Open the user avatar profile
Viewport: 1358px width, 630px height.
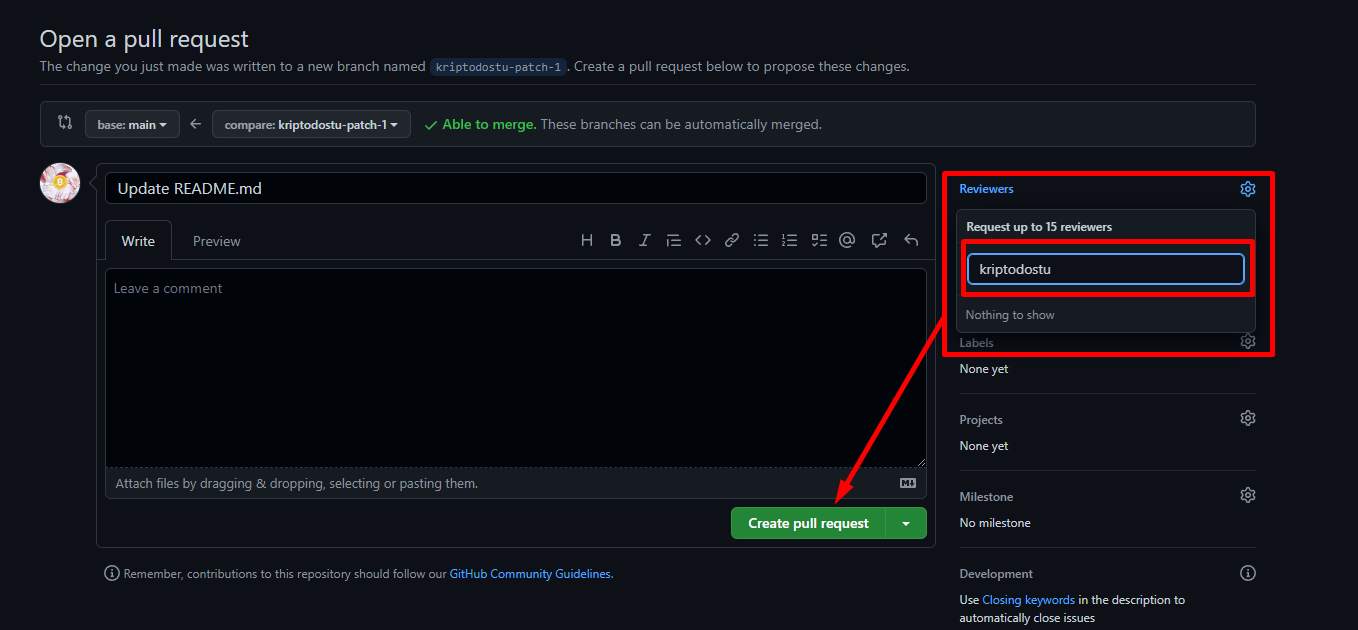[x=60, y=183]
